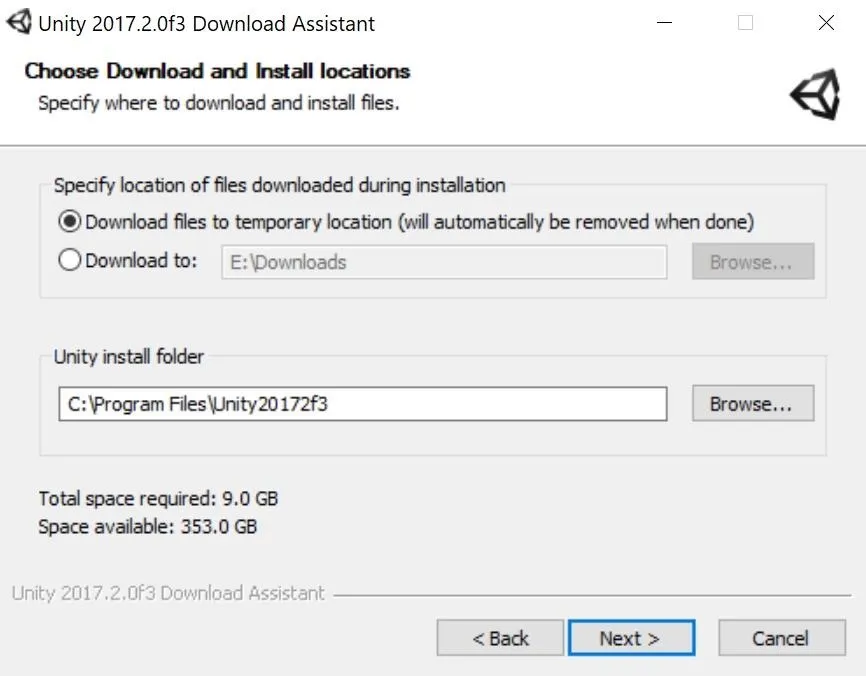Click the Unity install folder path field
The height and width of the screenshot is (676, 866).
(x=363, y=404)
